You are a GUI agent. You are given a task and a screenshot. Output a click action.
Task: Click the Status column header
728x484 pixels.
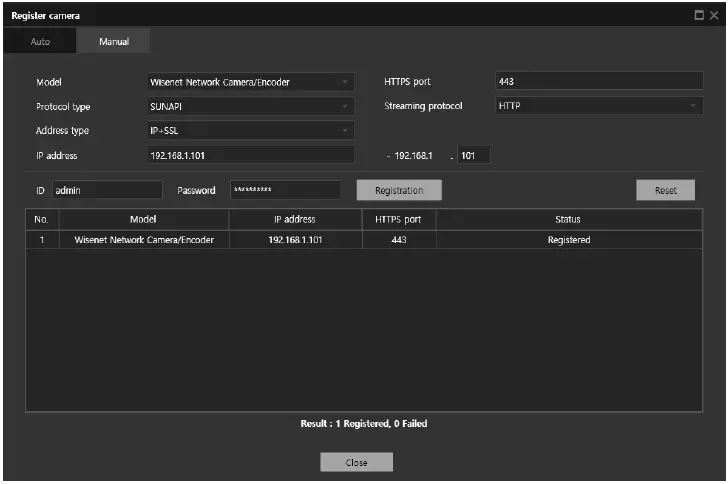pos(568,219)
